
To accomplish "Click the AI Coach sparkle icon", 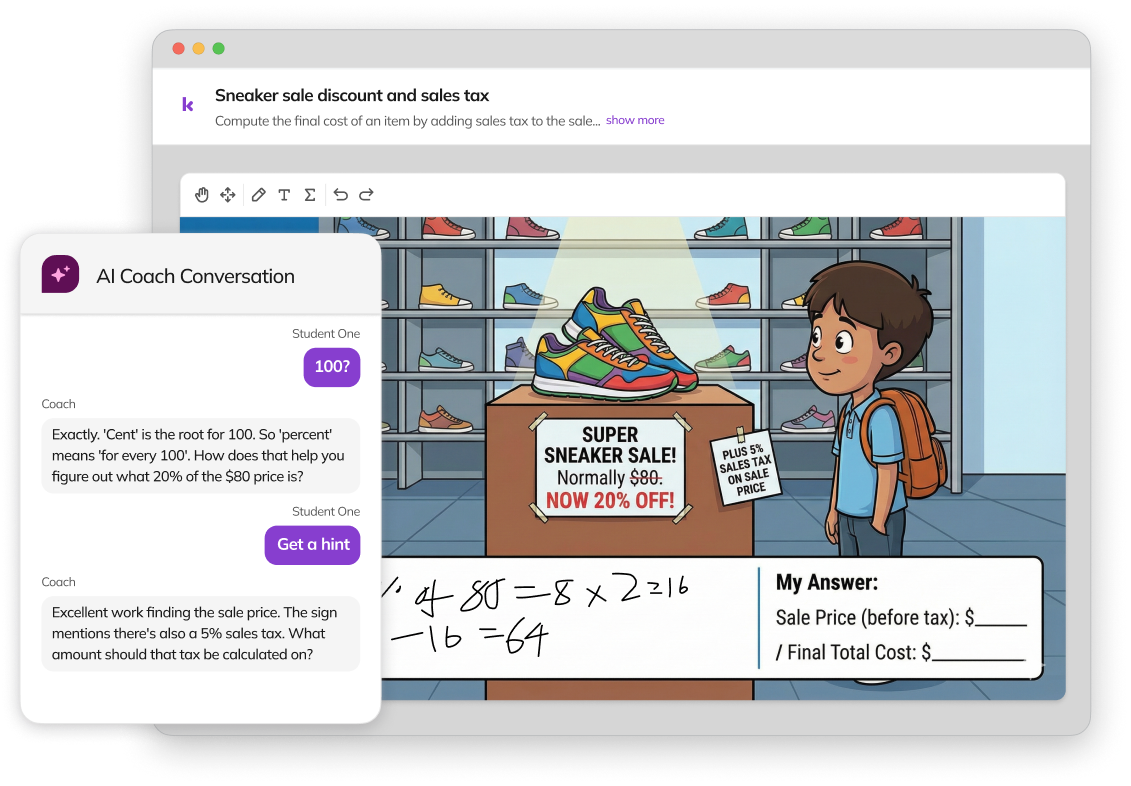I will pyautogui.click(x=61, y=274).
